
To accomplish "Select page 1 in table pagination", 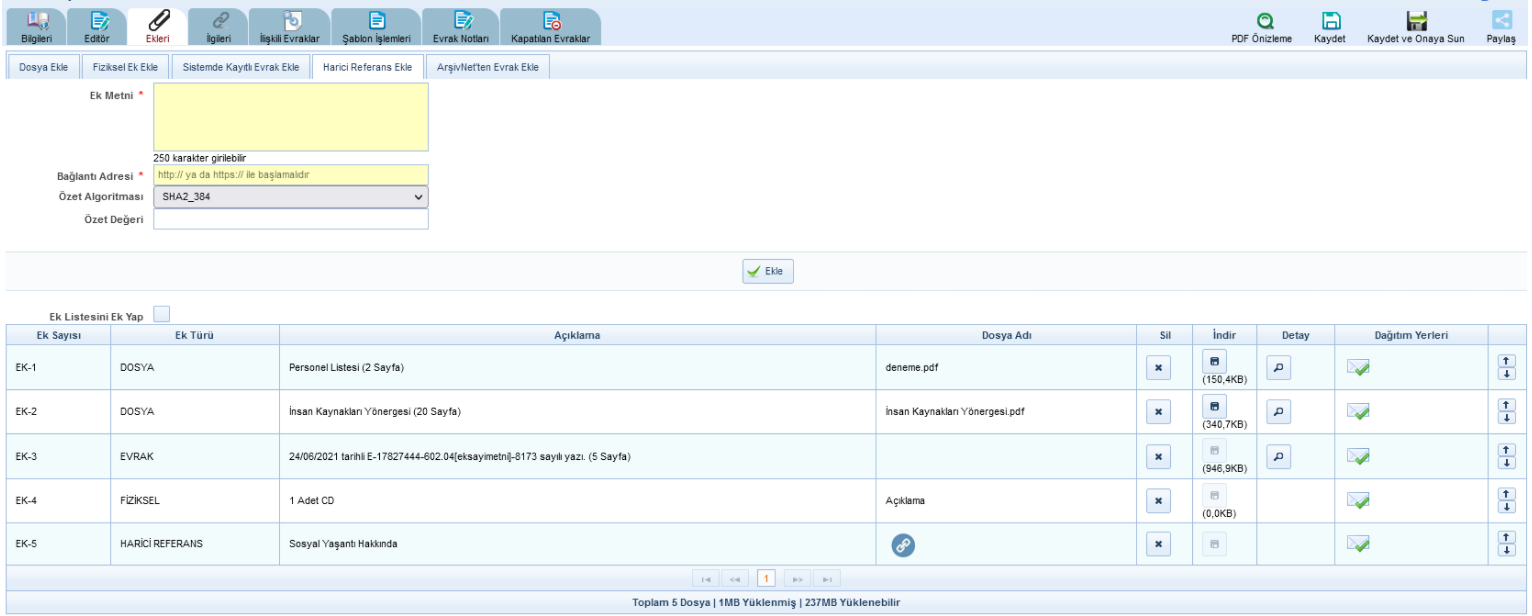I will coord(767,578).
